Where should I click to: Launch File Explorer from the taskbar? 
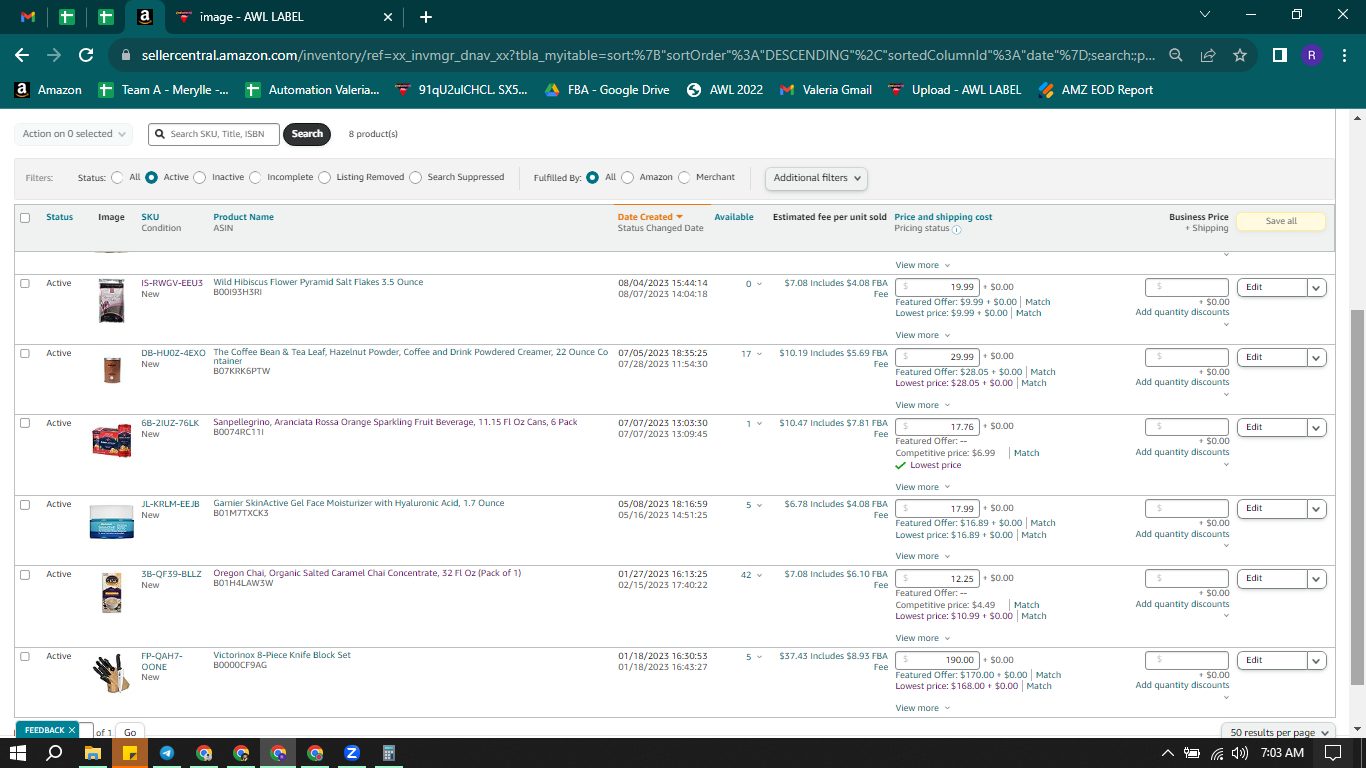(92, 752)
